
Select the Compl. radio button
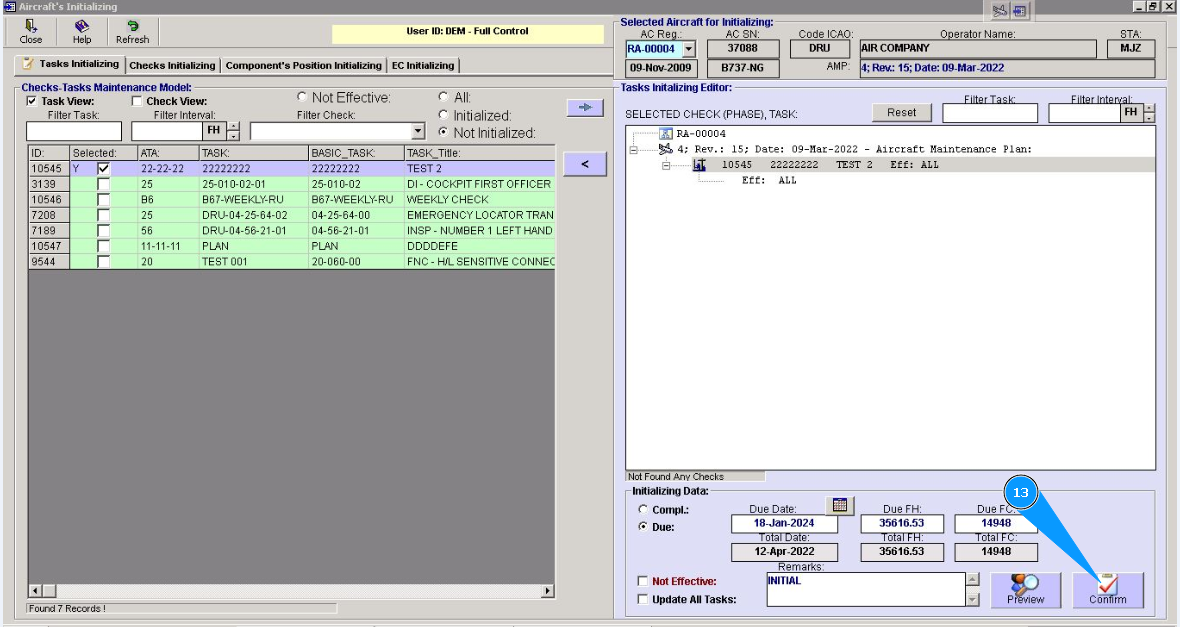pos(643,510)
